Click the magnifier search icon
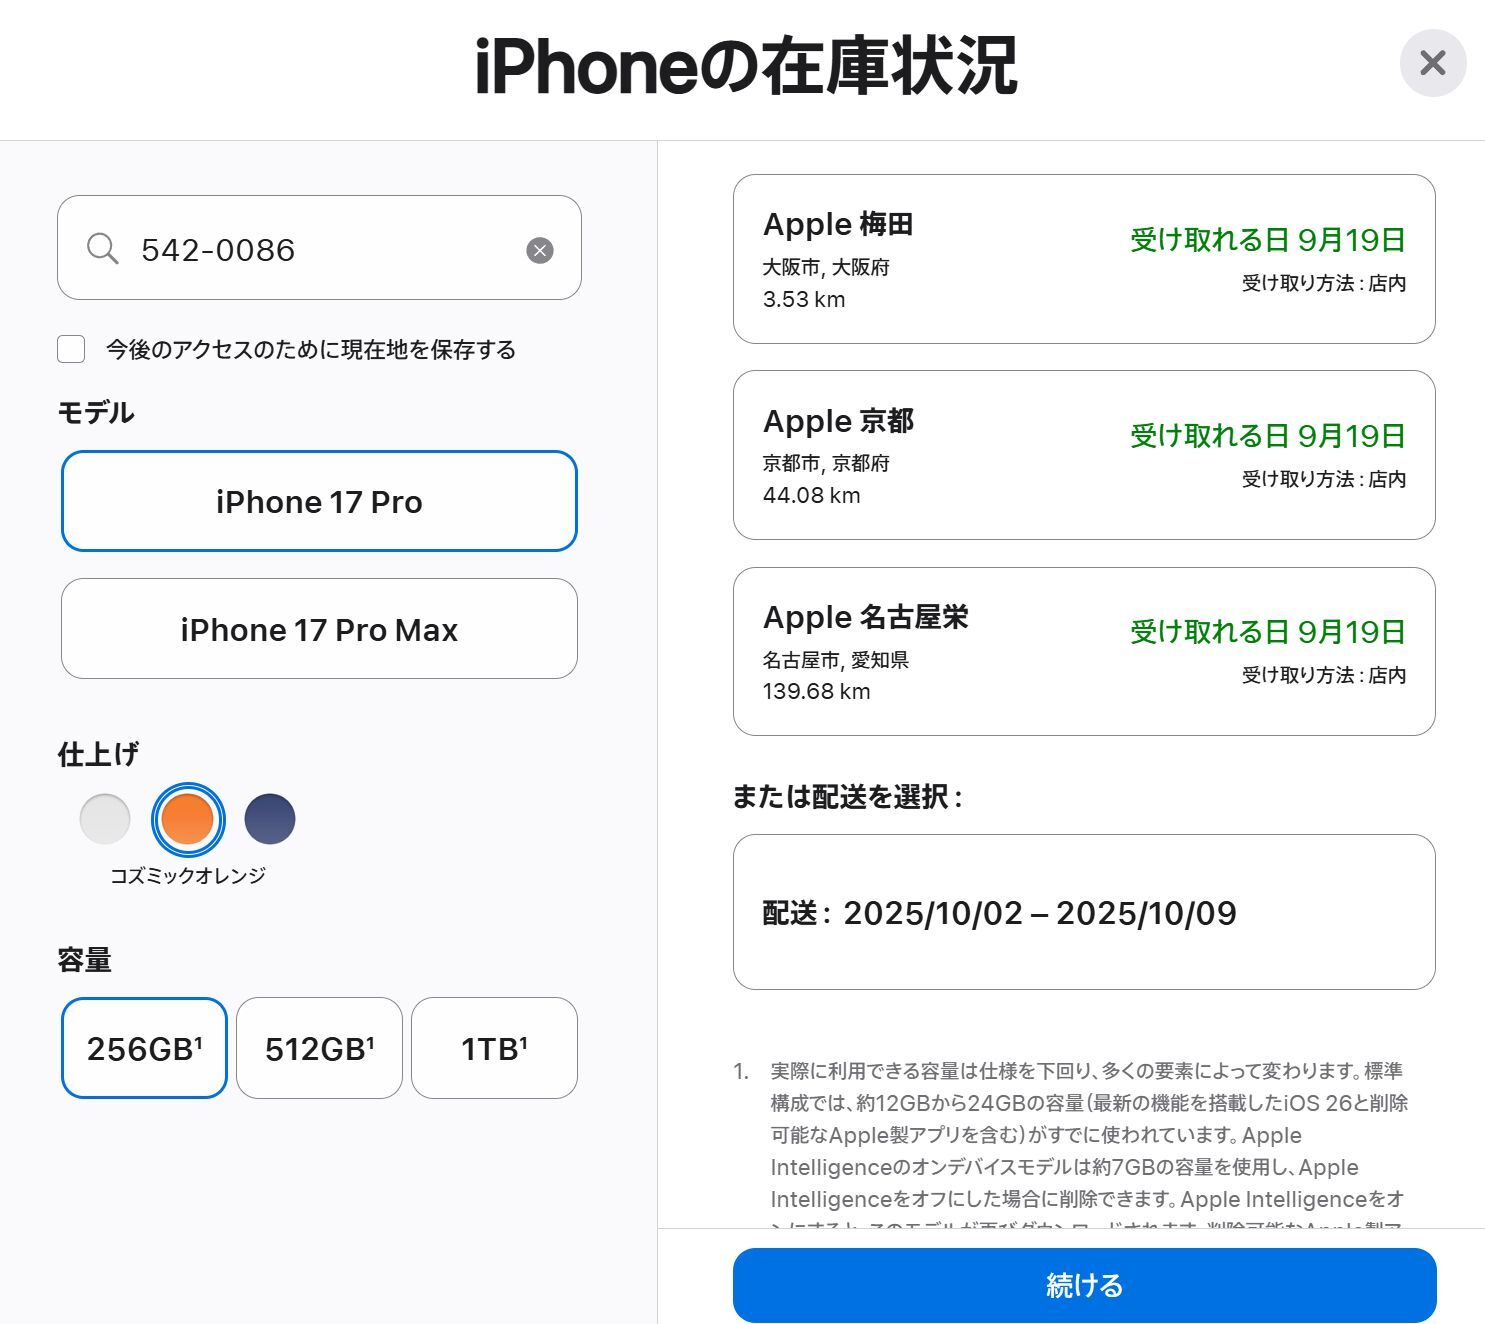The image size is (1485, 1324). [102, 248]
